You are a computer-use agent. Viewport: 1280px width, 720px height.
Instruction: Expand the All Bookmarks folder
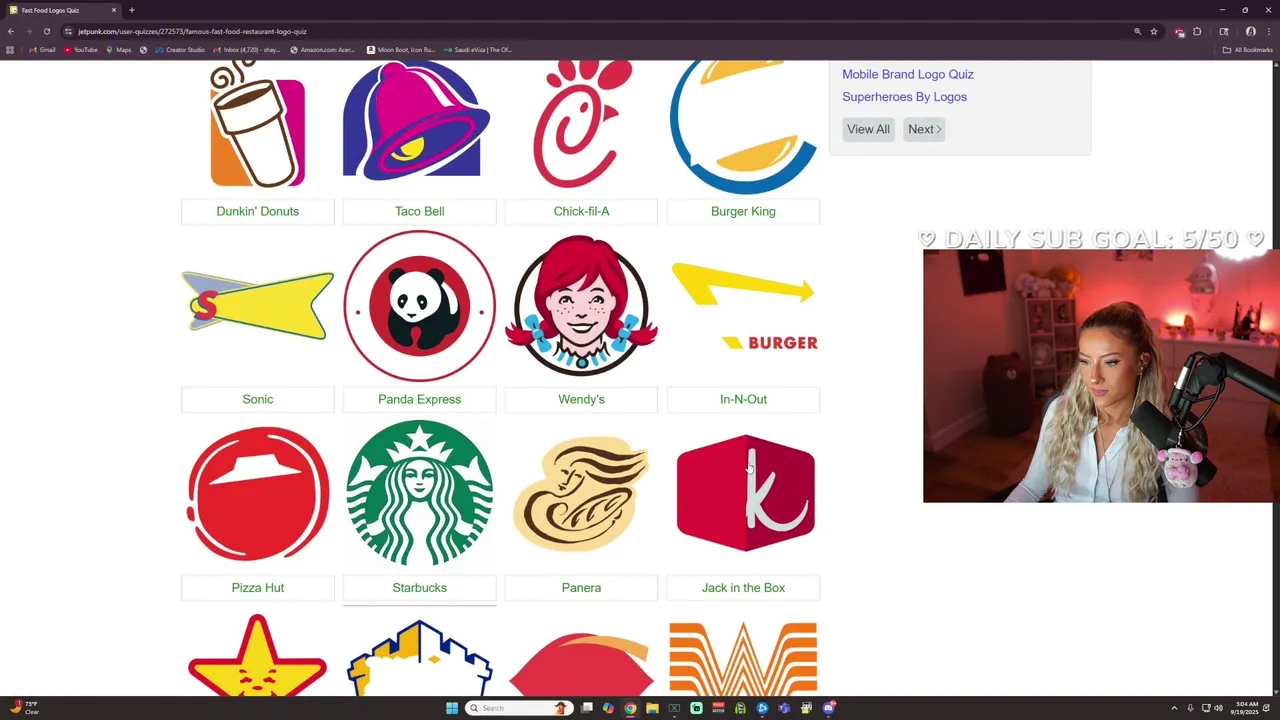point(1247,49)
